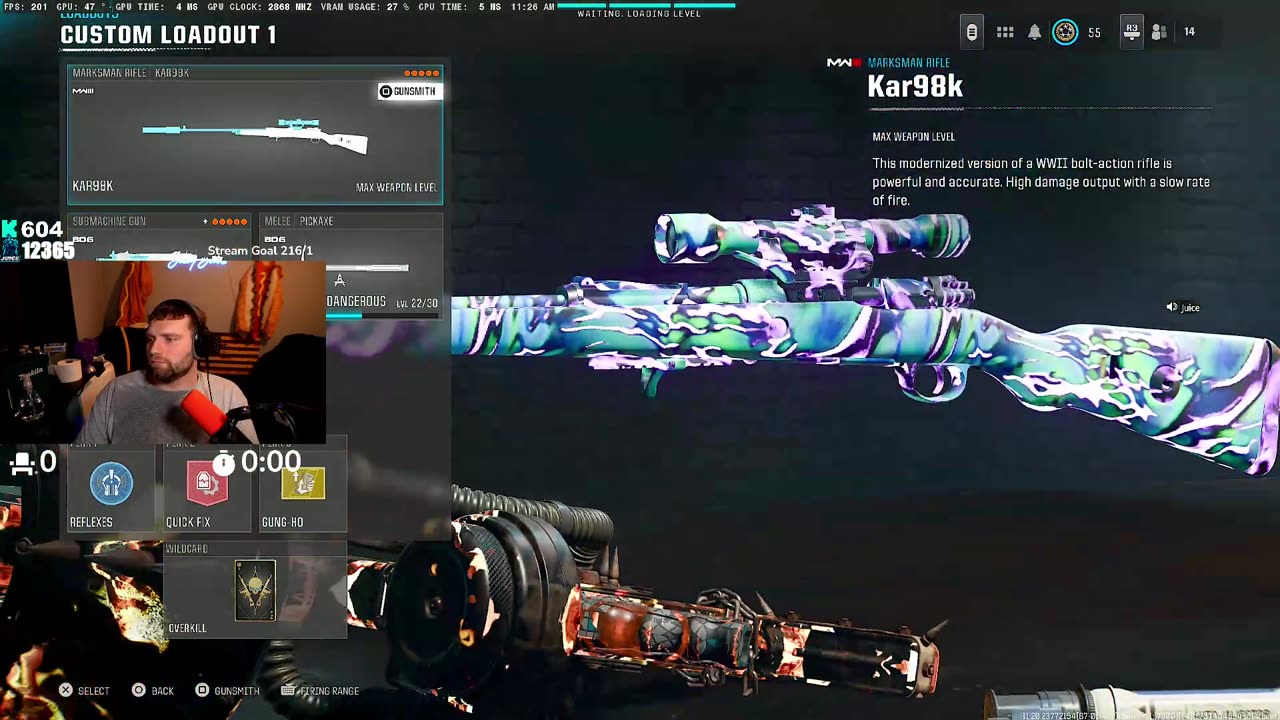Click the Pickaxe level progress bar
The height and width of the screenshot is (720, 1280).
383,316
